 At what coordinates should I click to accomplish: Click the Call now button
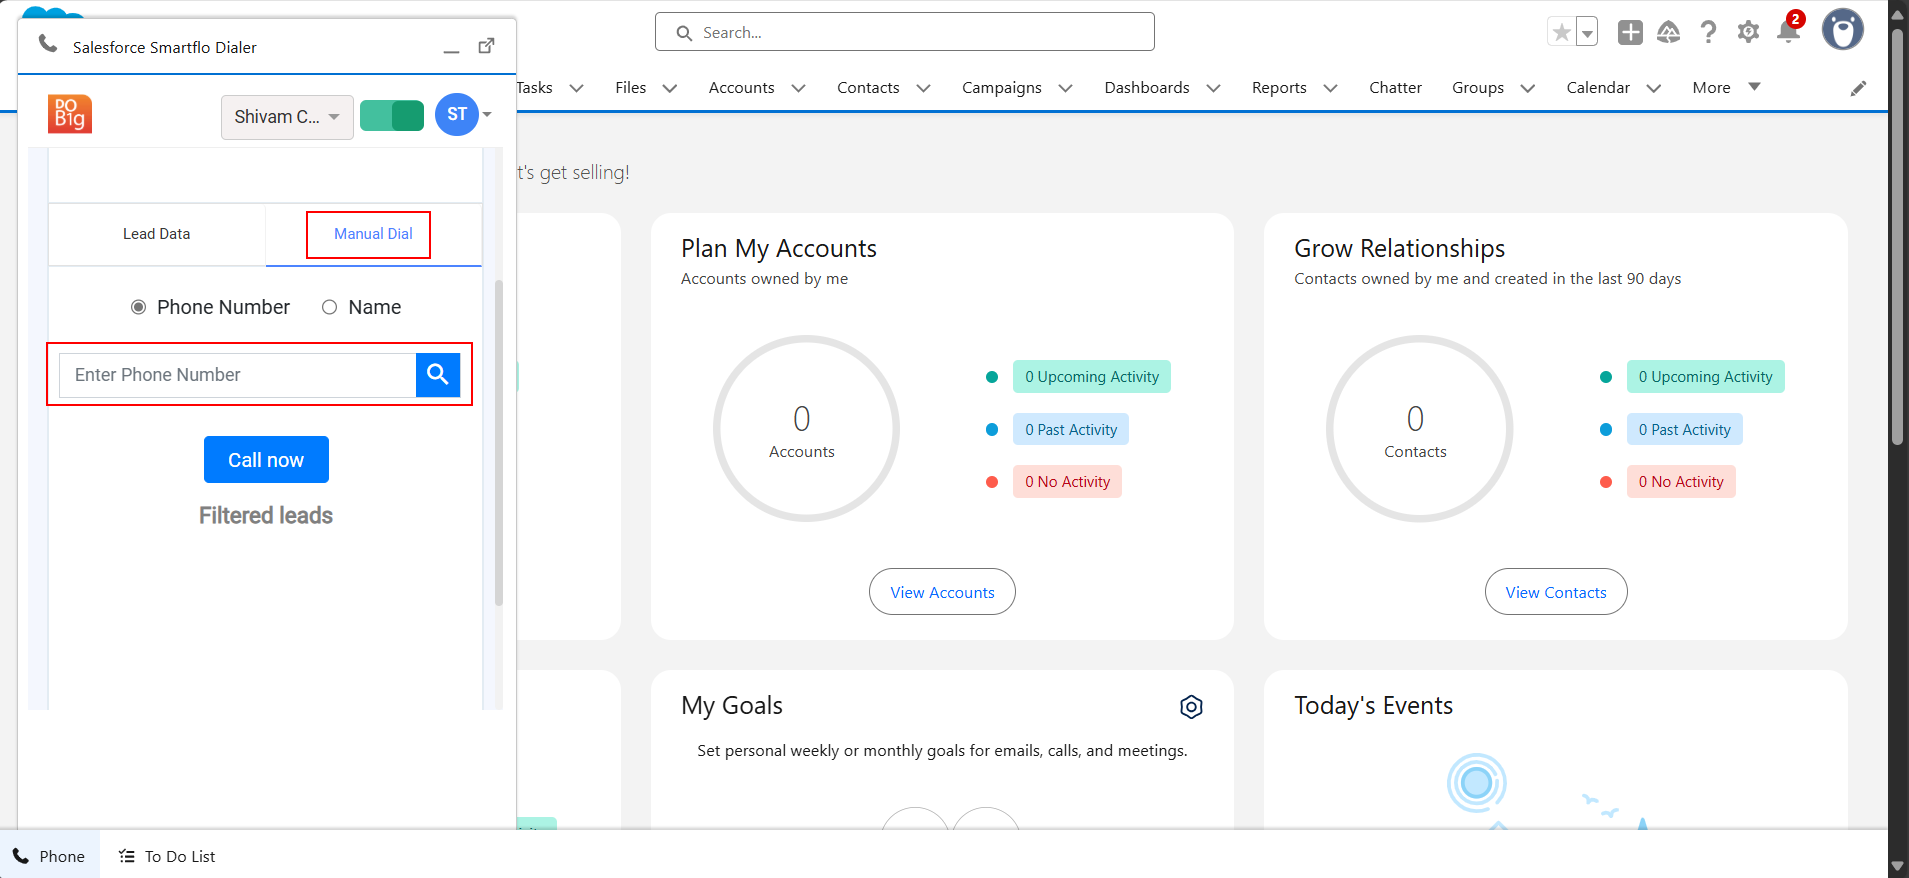pos(266,460)
